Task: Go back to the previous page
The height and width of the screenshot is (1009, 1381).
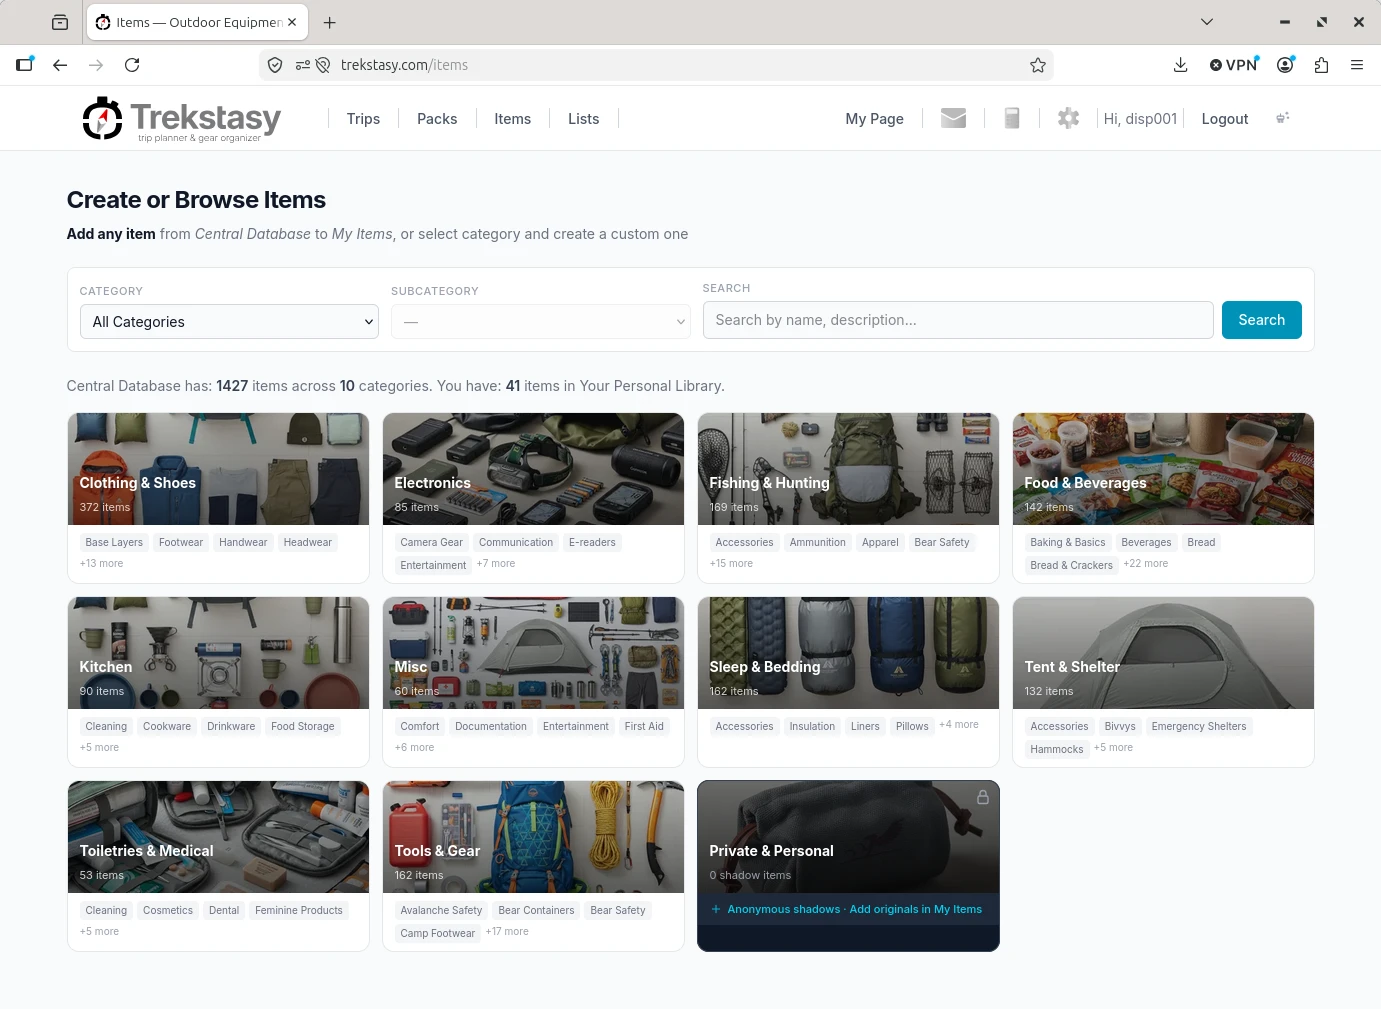Action: point(60,65)
